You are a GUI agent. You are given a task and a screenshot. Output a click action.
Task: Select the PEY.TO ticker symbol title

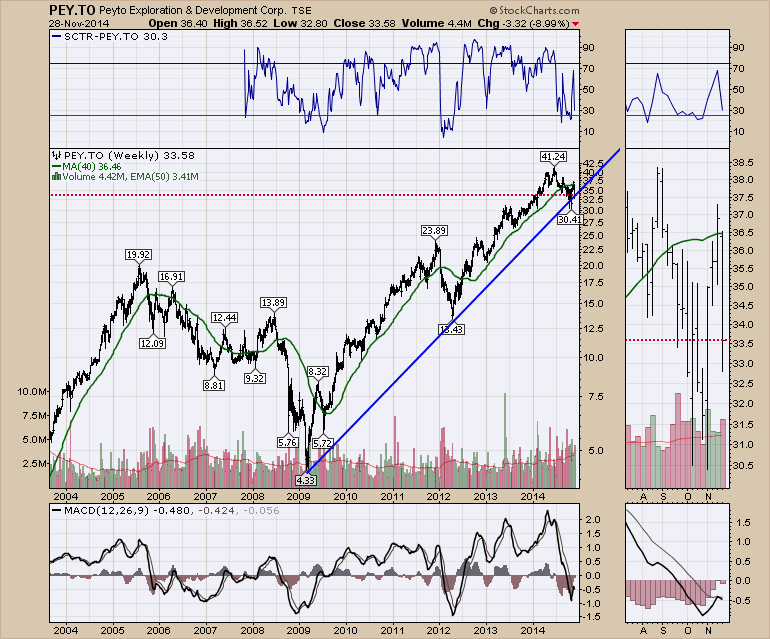pos(72,10)
